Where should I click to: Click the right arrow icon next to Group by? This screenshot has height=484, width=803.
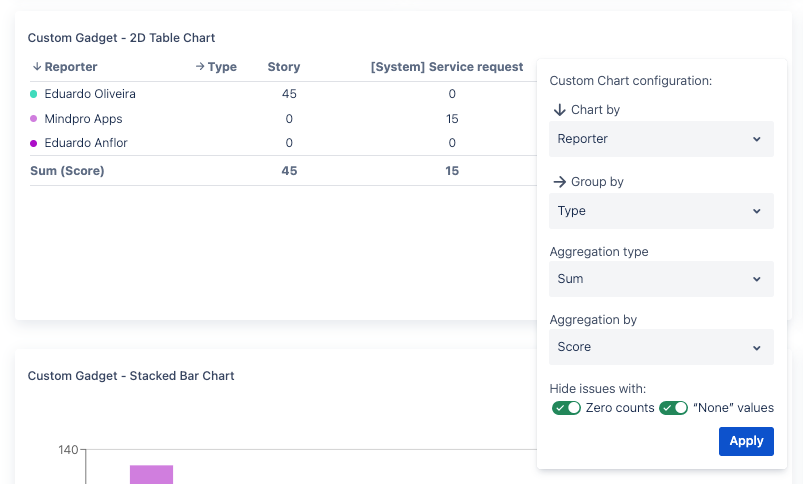click(x=559, y=182)
